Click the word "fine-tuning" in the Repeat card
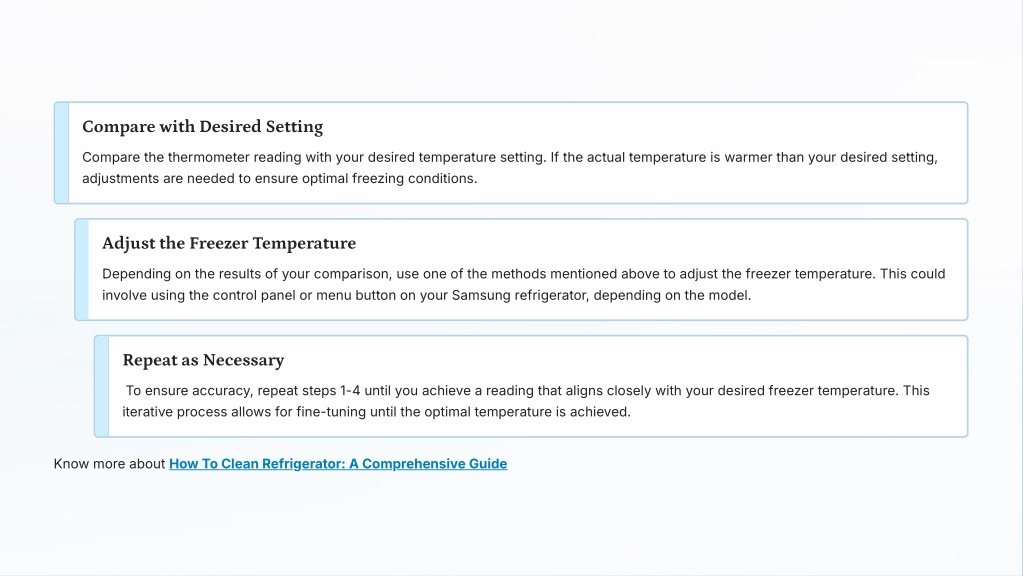1023x576 pixels. 331,412
